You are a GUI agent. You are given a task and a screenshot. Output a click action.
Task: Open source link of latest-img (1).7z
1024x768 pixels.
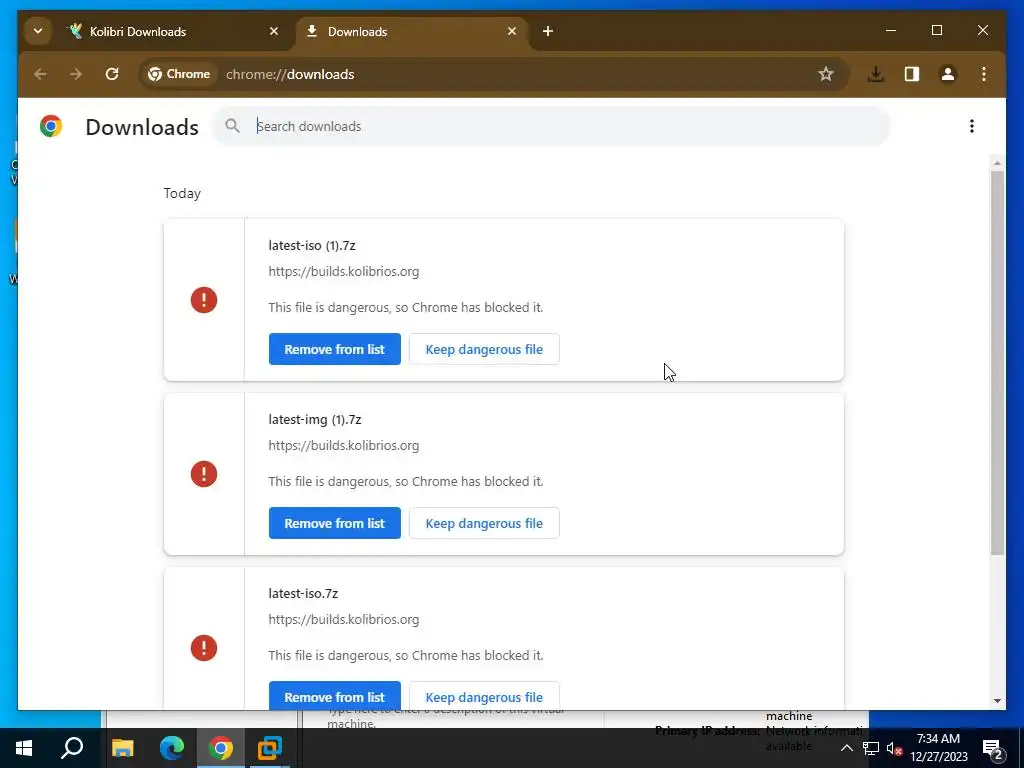344,445
